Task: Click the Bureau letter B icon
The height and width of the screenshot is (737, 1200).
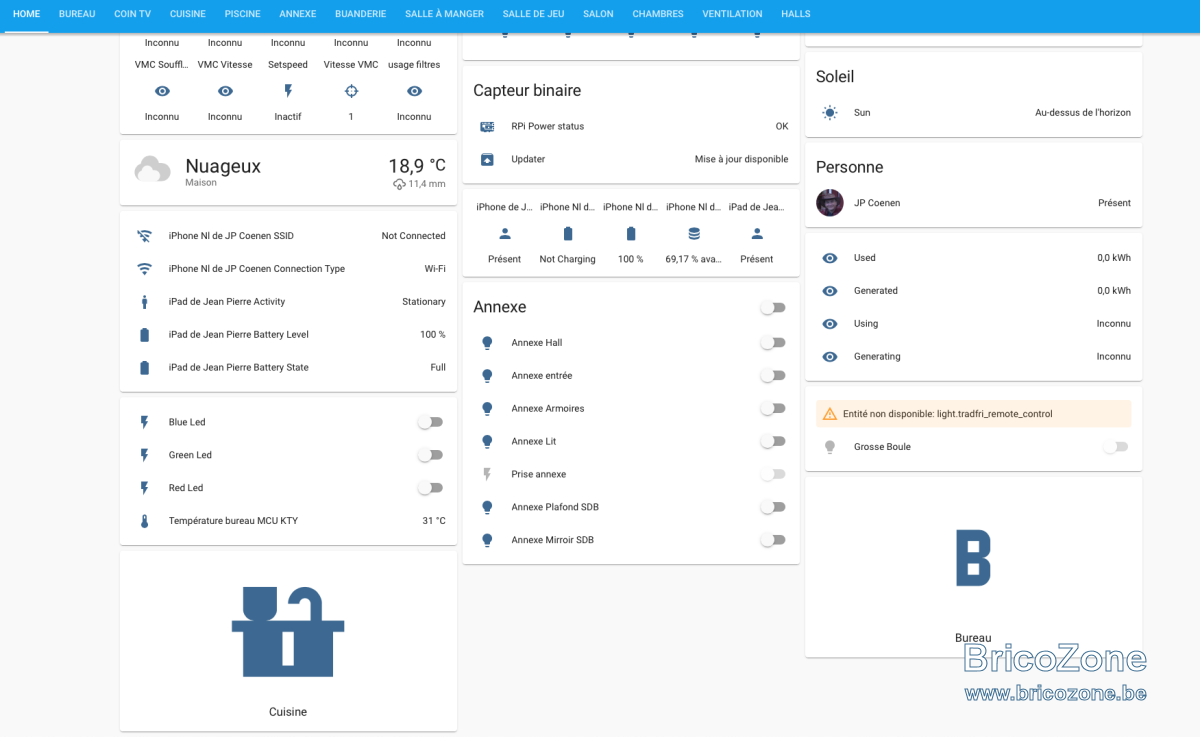Action: tap(973, 558)
